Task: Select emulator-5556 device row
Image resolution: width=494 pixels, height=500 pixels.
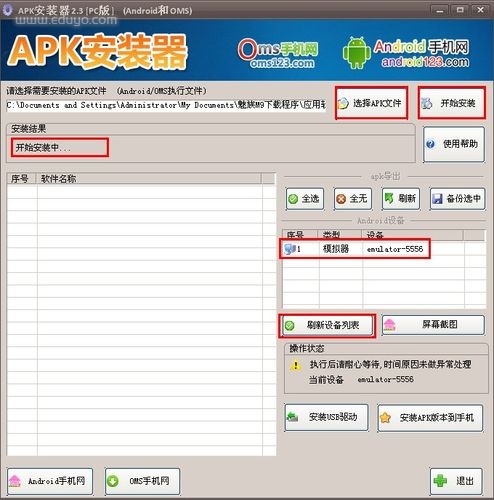Action: (x=355, y=249)
